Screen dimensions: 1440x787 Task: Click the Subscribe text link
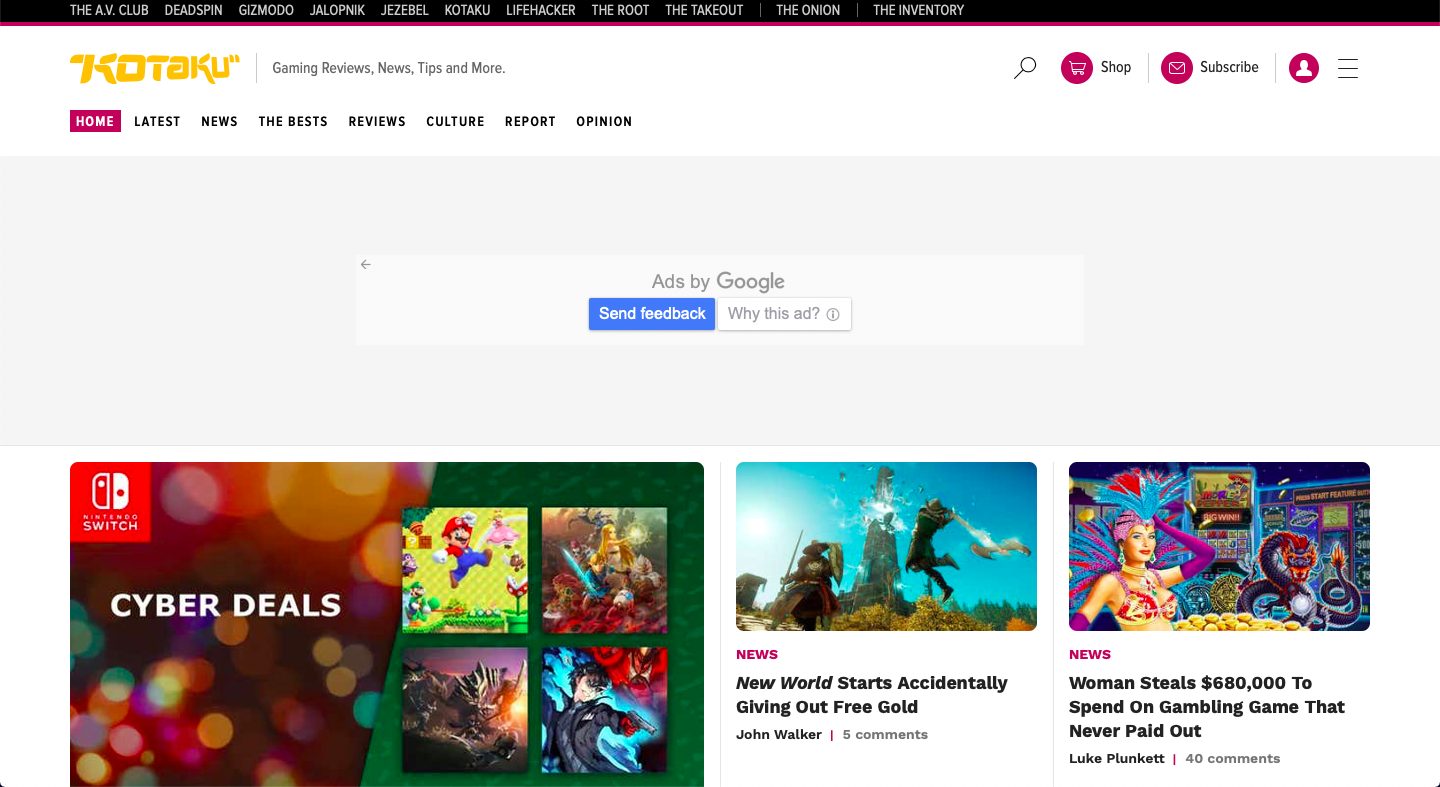click(x=1229, y=67)
